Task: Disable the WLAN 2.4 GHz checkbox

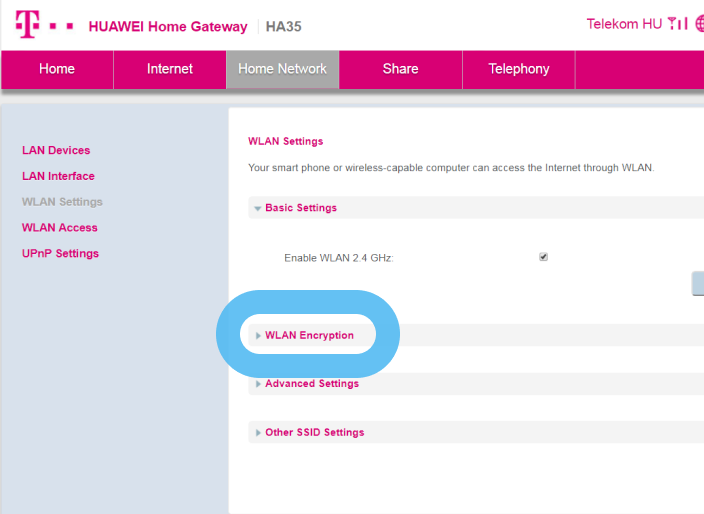Action: 543,257
